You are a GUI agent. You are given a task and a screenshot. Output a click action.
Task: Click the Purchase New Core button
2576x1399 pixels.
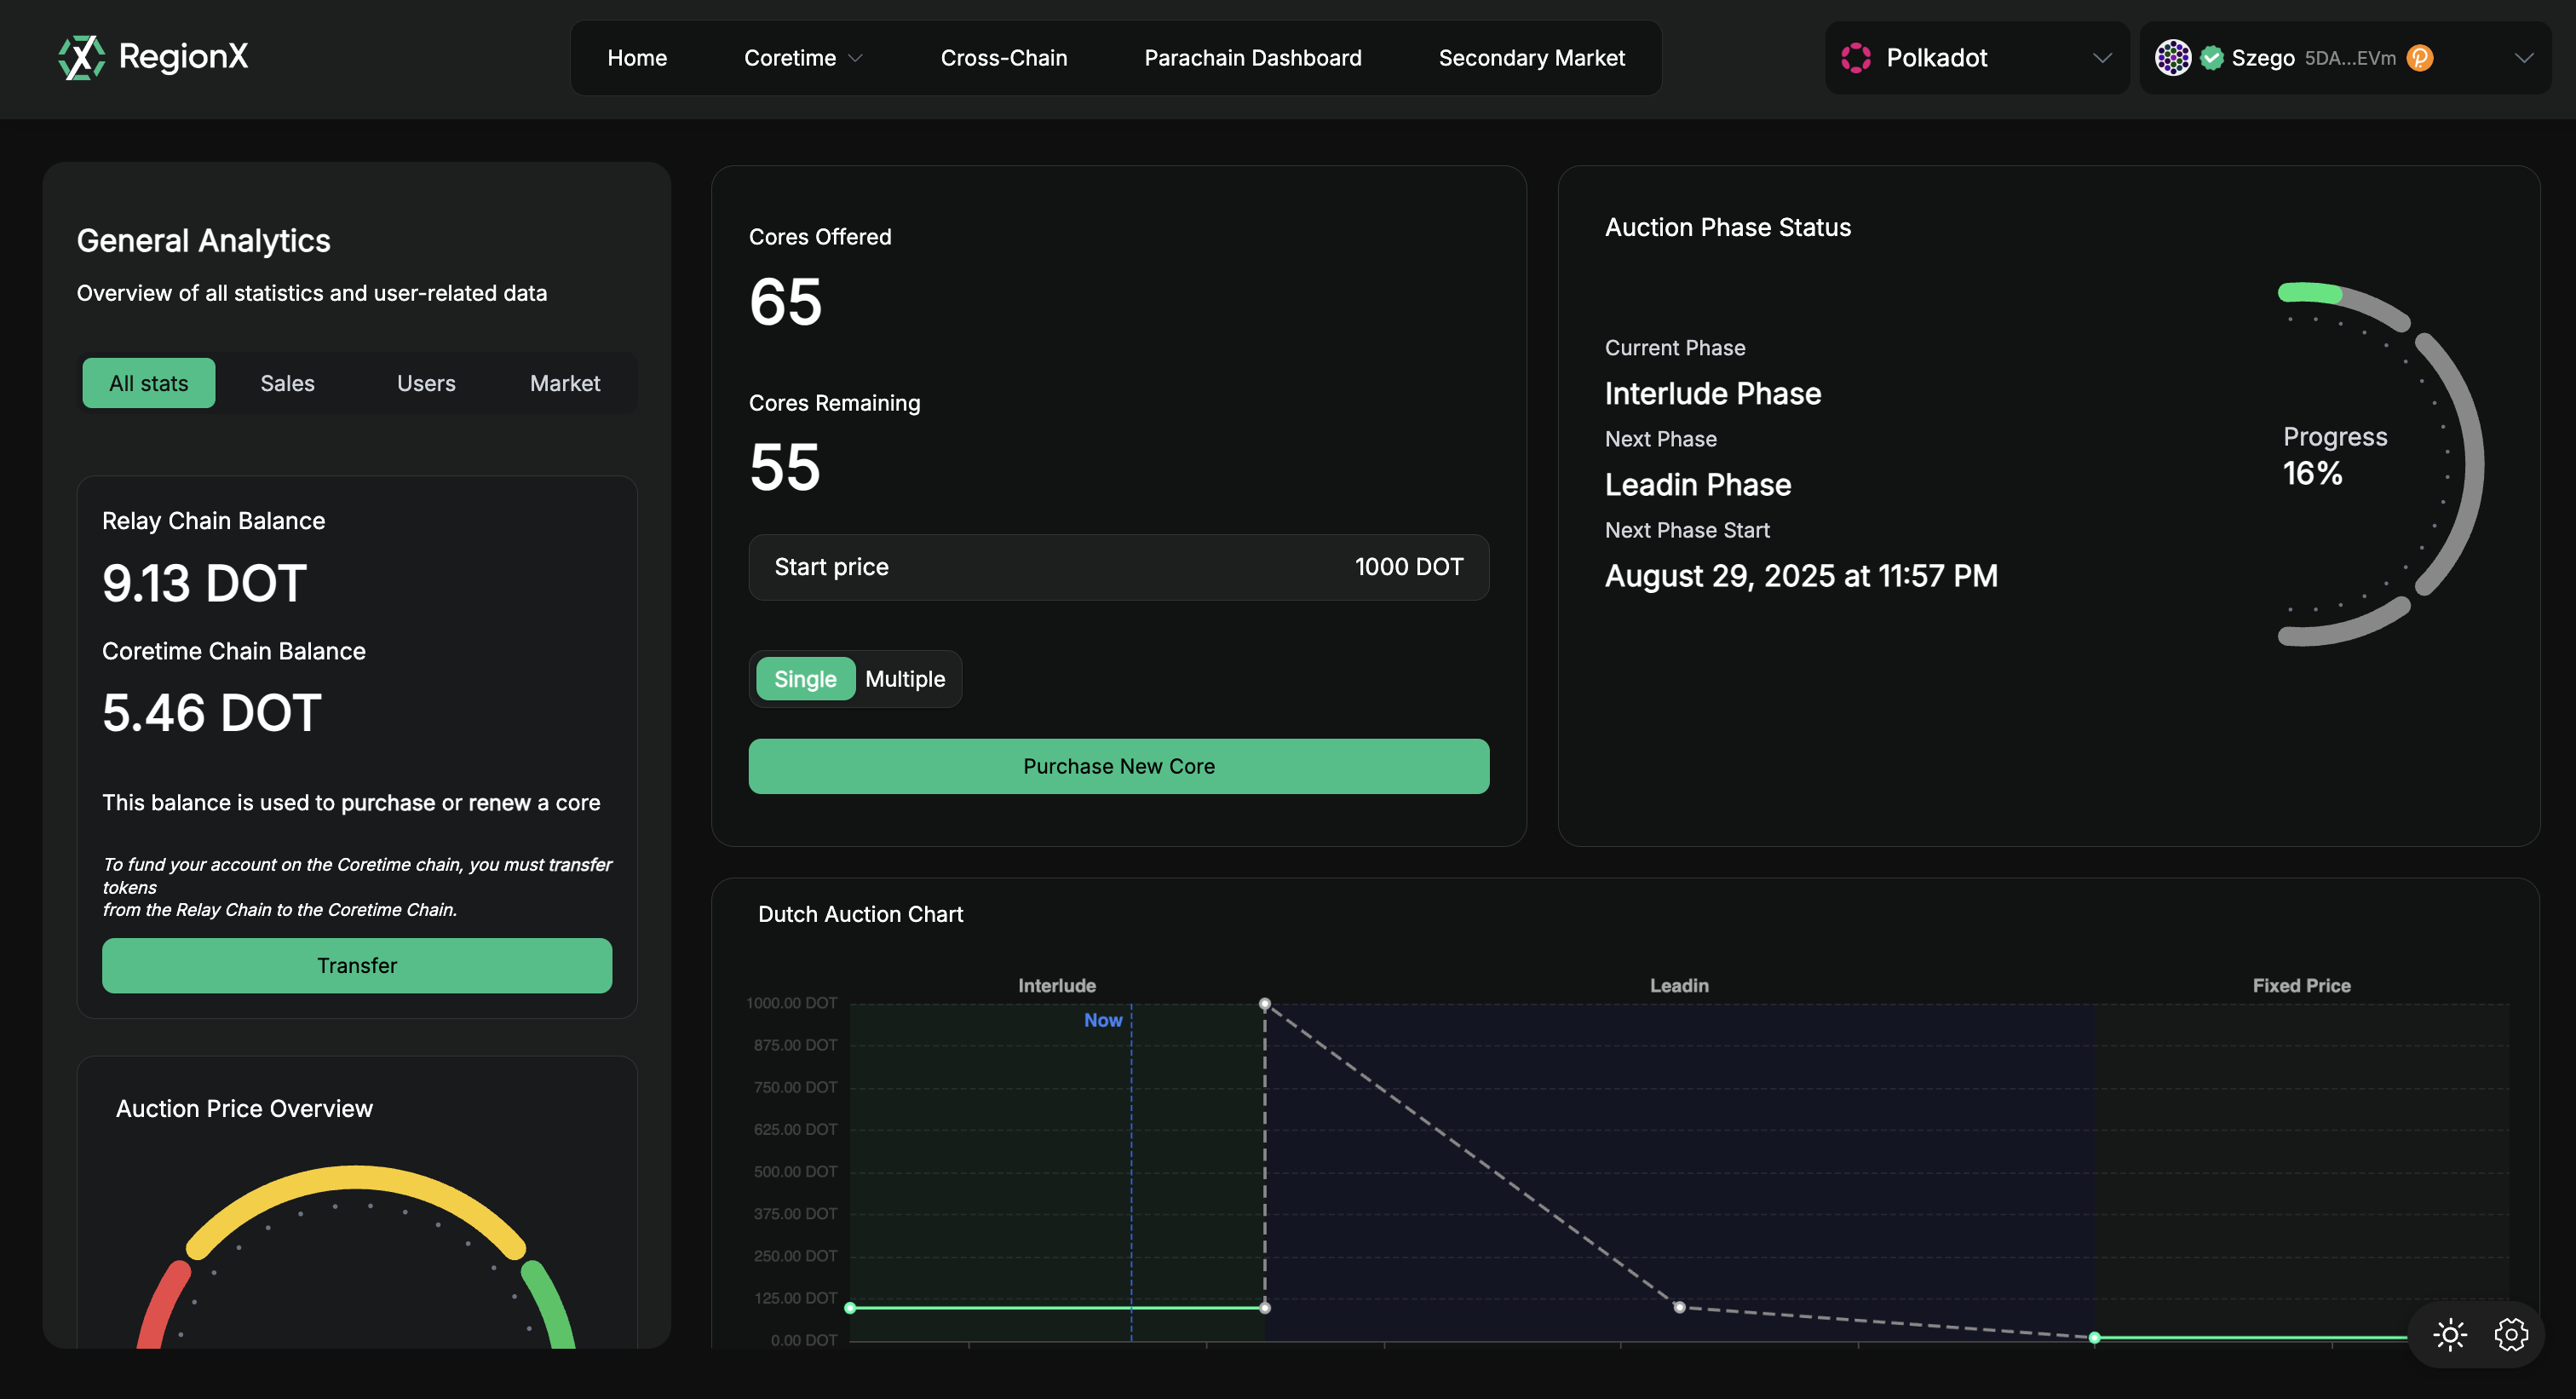tap(1118, 766)
